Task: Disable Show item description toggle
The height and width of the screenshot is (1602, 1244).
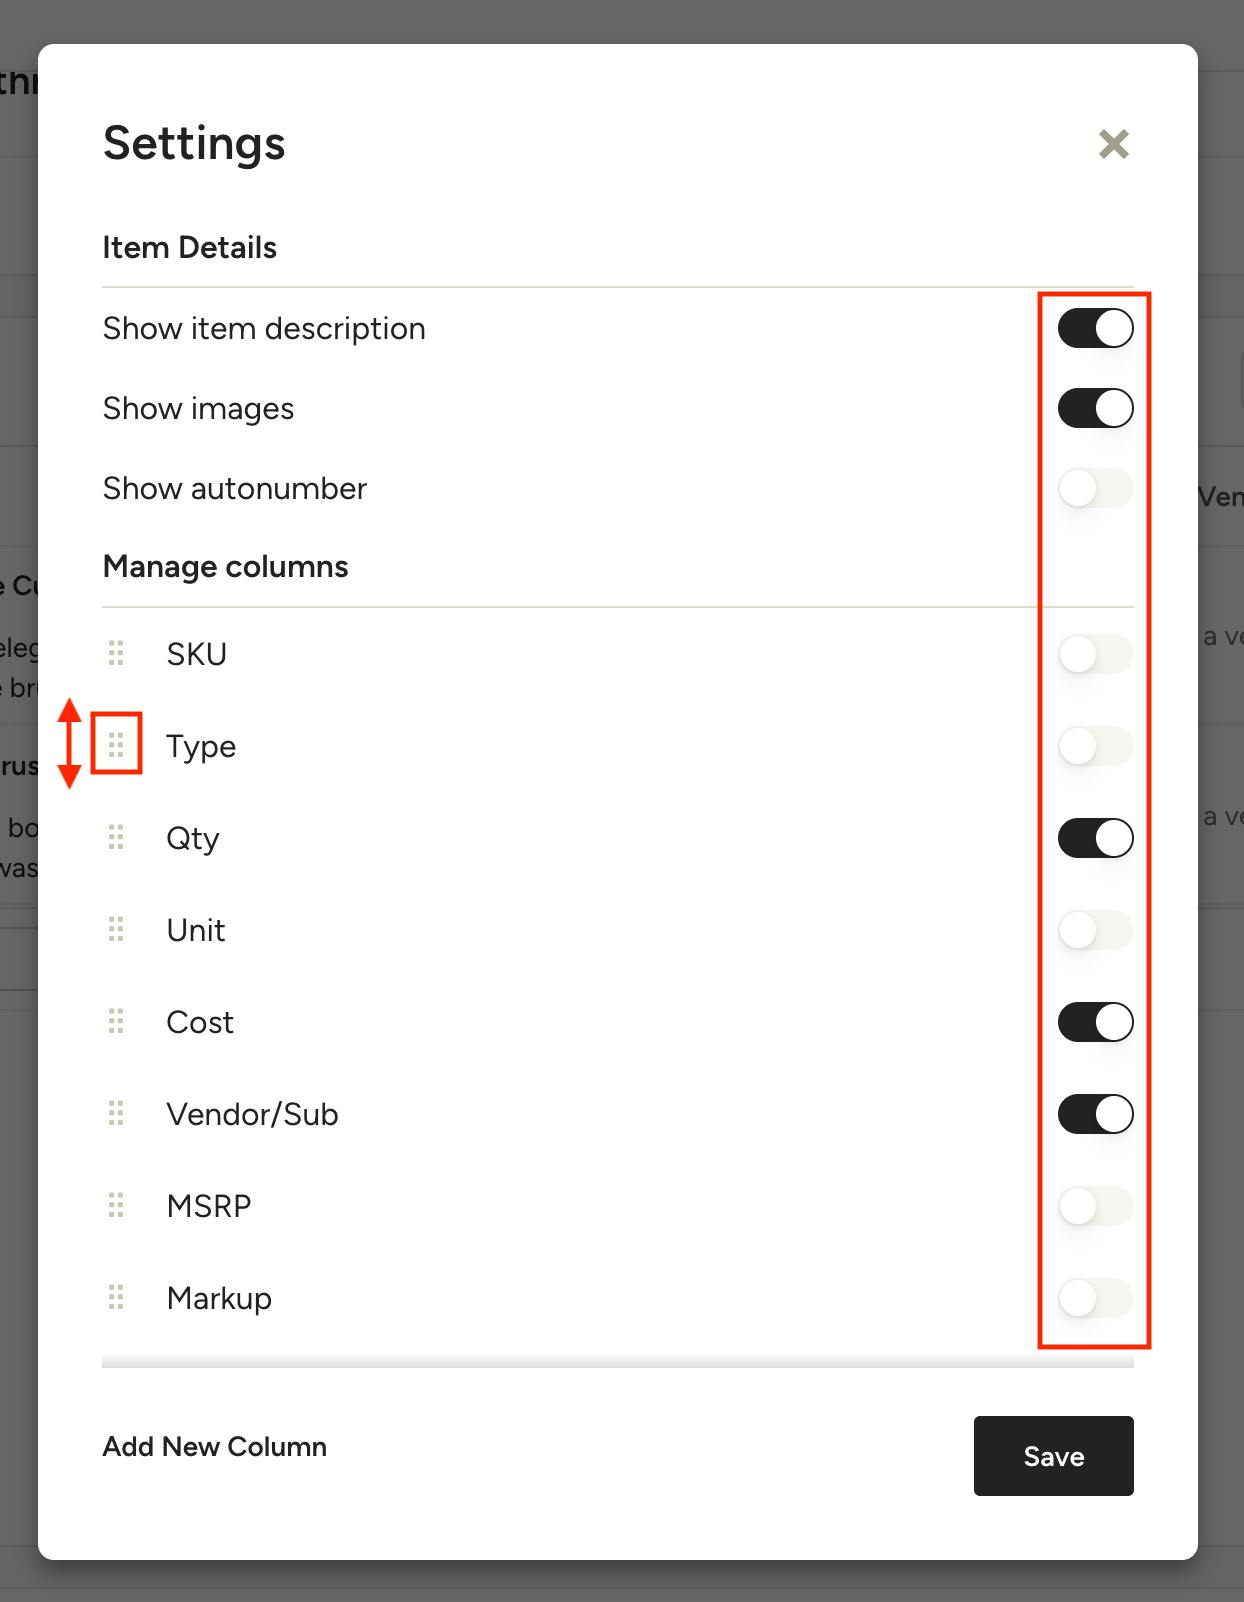Action: [1096, 328]
